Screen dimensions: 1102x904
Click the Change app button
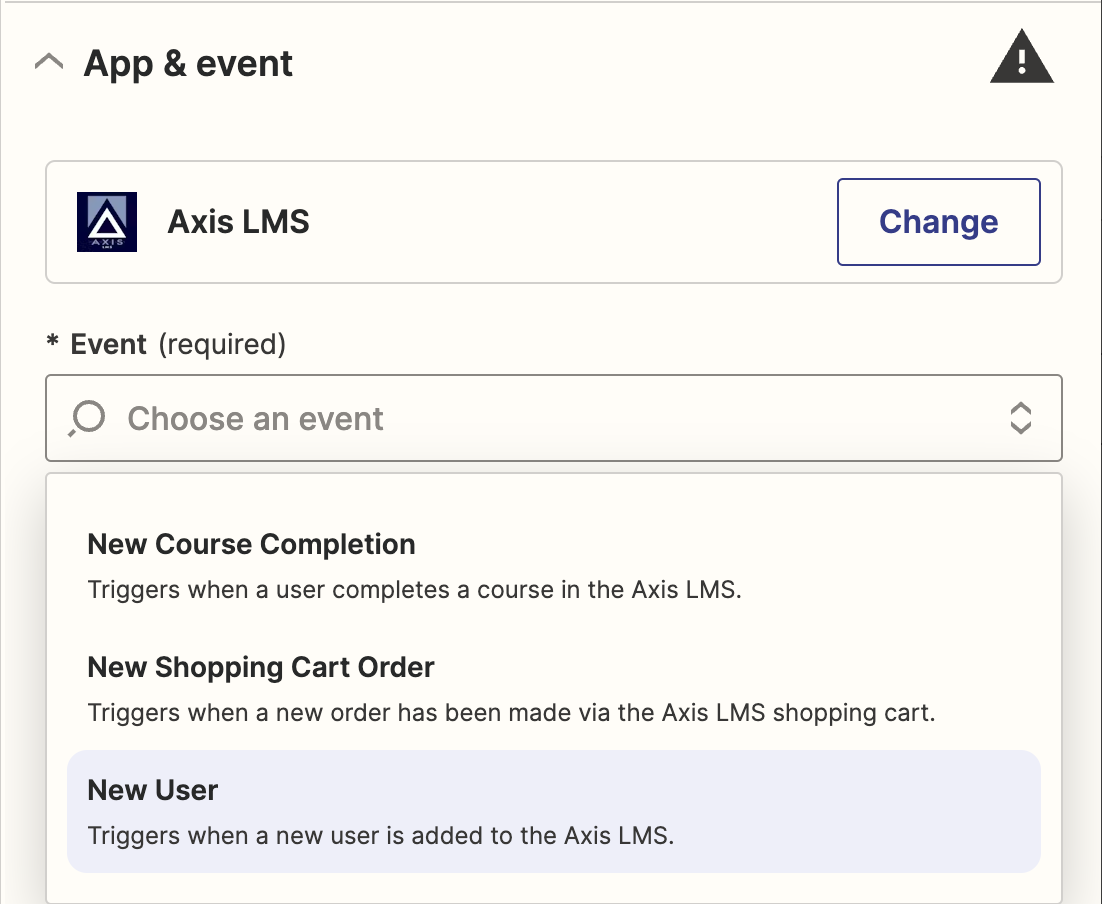point(938,221)
